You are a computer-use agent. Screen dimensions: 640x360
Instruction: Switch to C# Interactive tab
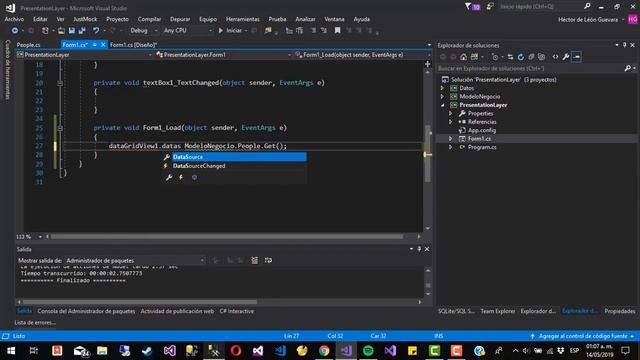(237, 311)
